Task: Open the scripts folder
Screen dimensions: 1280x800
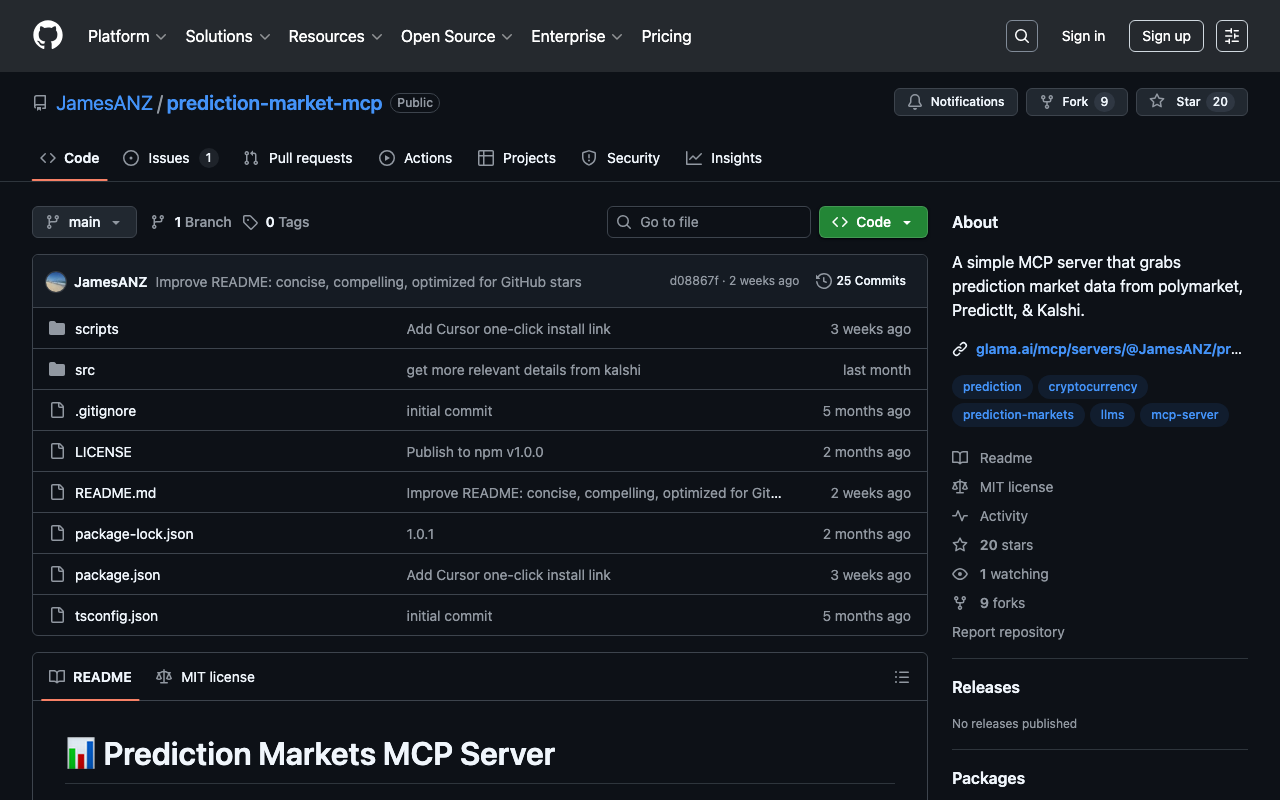Action: (x=97, y=329)
